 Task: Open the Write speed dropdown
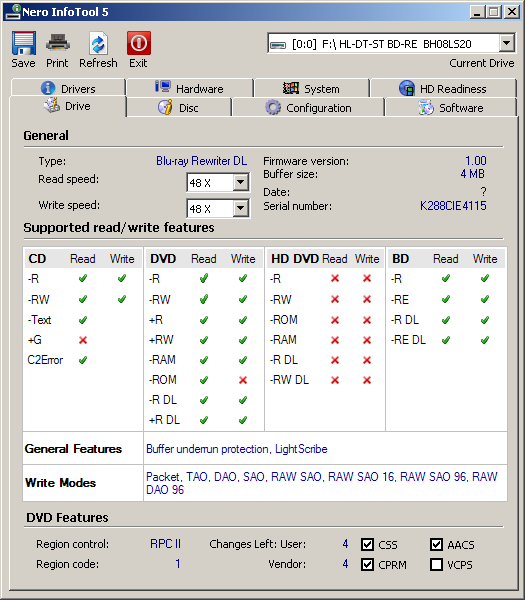point(241,209)
